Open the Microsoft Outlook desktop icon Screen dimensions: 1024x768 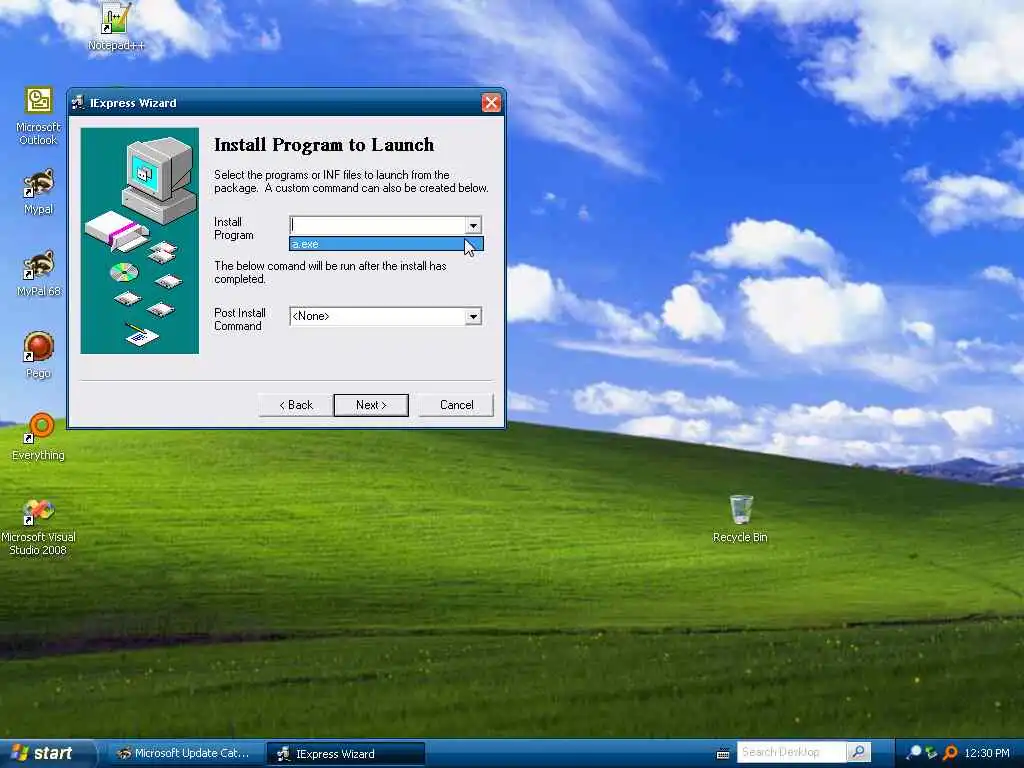click(x=39, y=116)
